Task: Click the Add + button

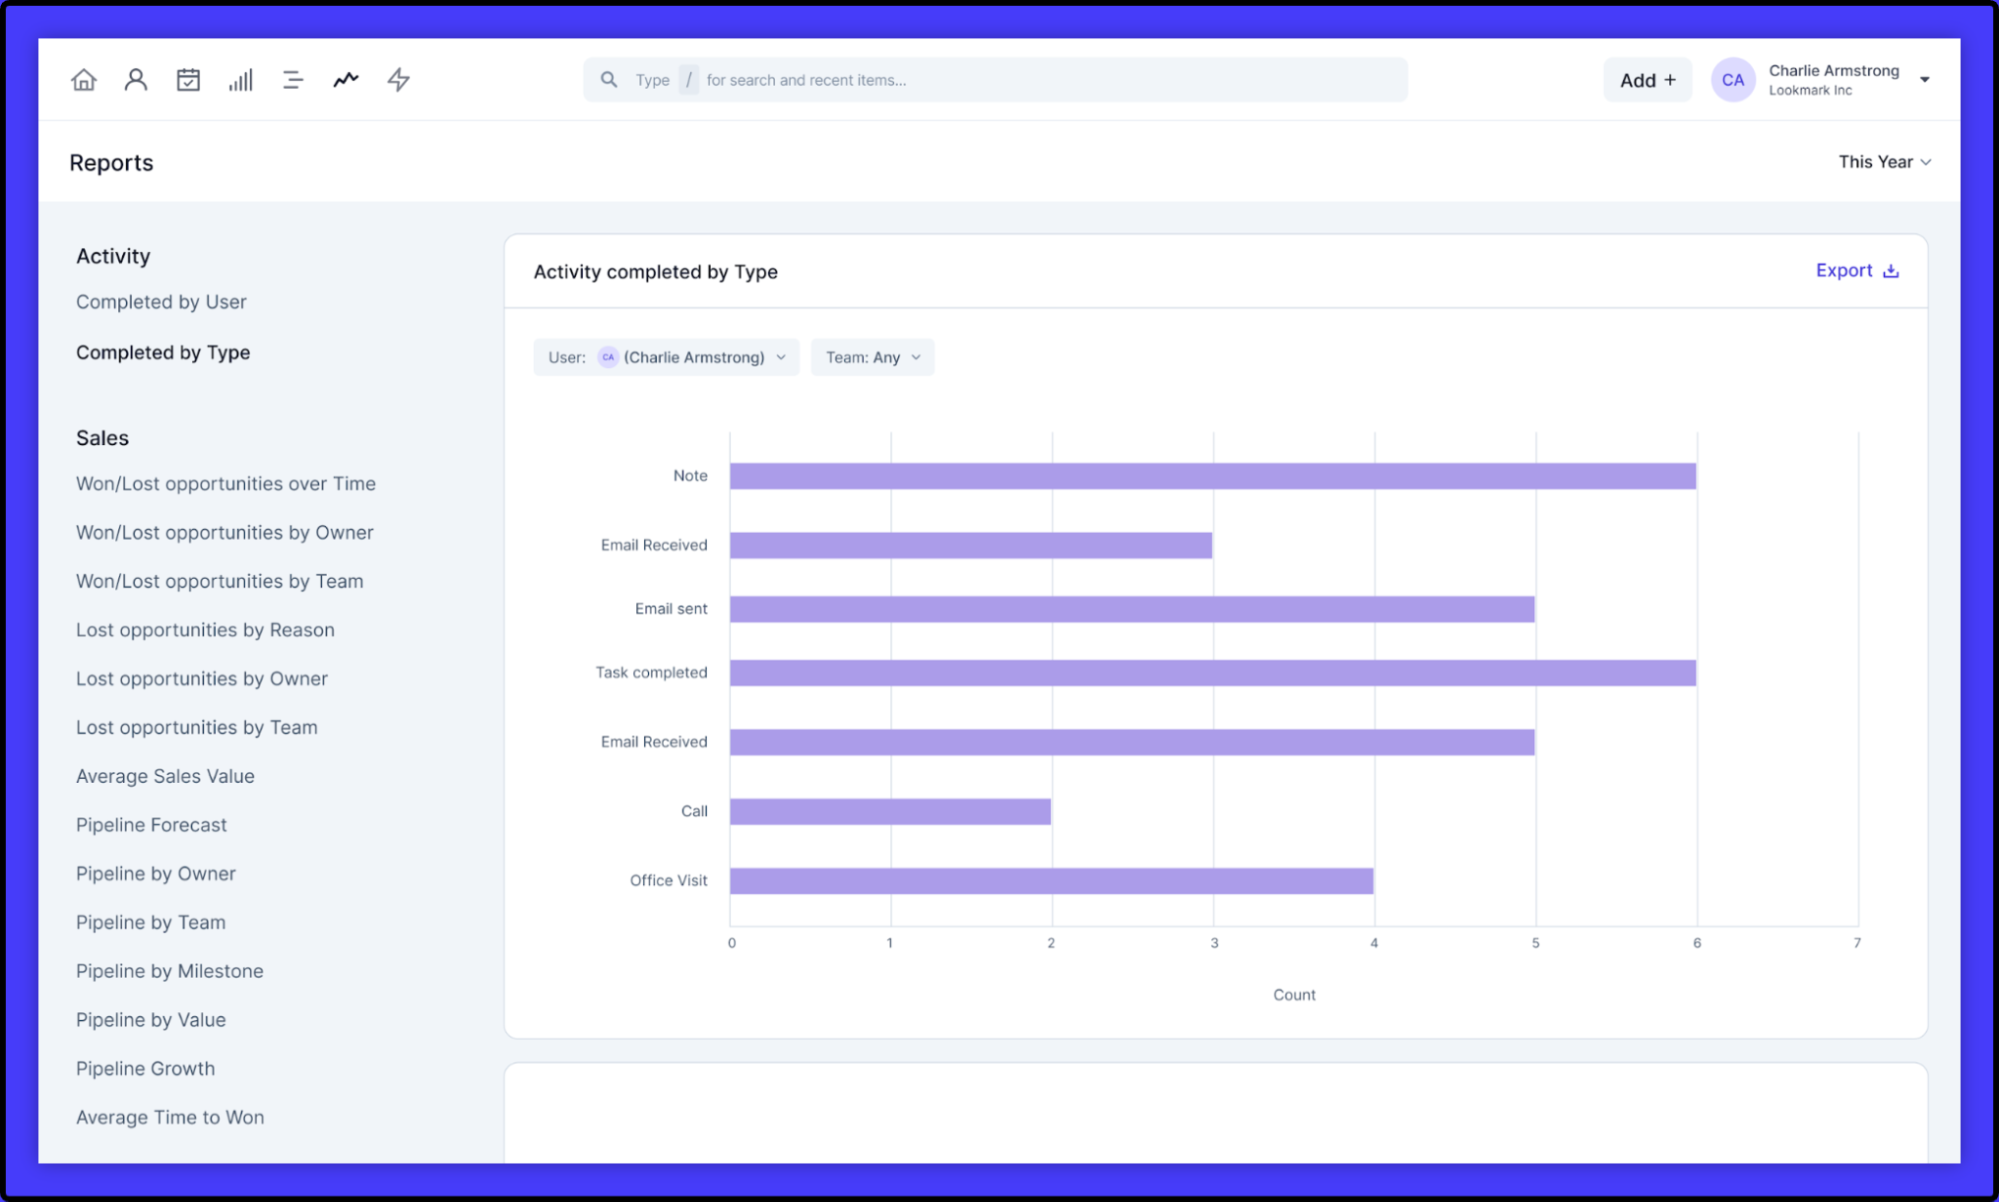Action: [1647, 80]
